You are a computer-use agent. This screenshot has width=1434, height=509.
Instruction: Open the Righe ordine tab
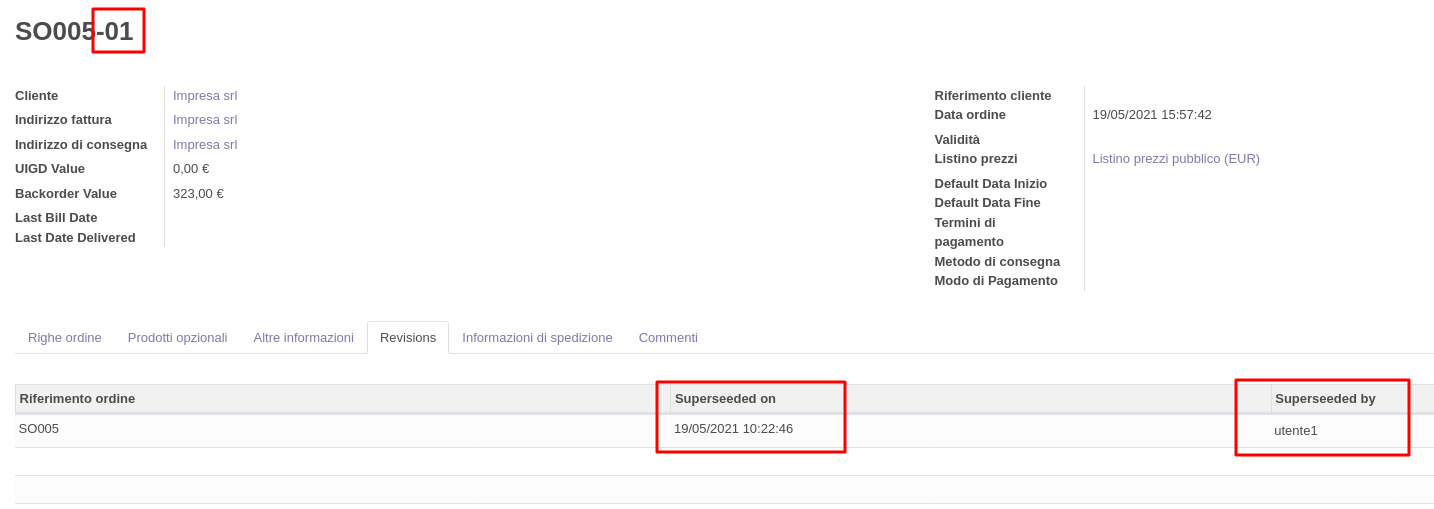[65, 337]
